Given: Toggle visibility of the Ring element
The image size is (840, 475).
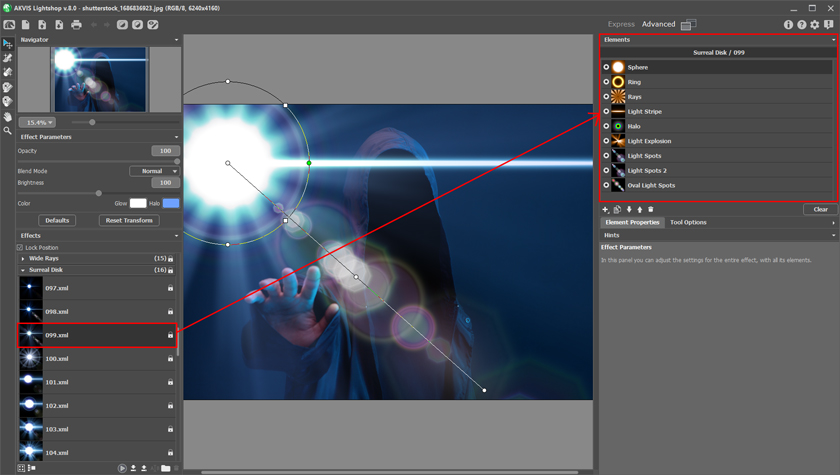Looking at the screenshot, I should pyautogui.click(x=606, y=82).
